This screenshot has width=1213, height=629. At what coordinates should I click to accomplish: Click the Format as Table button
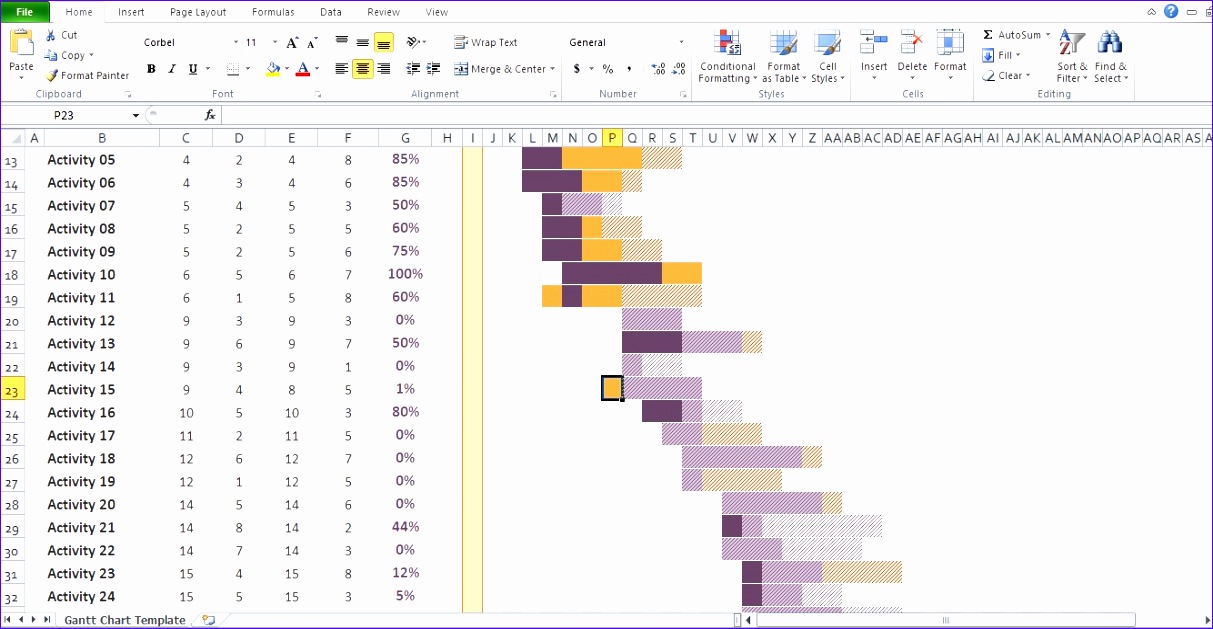point(783,55)
